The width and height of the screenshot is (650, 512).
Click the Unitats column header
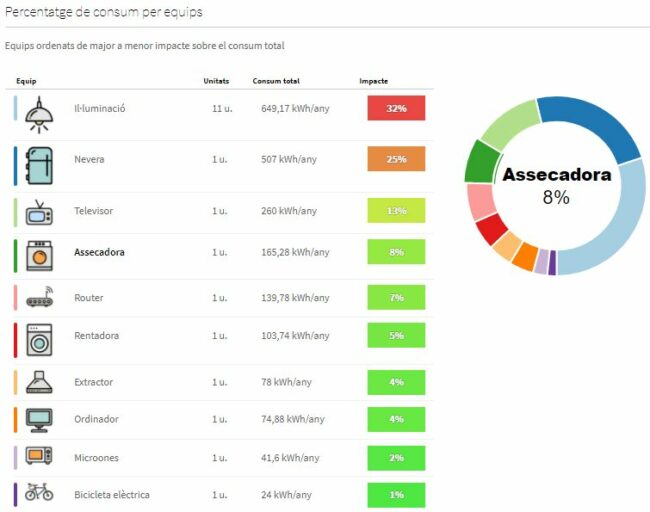pyautogui.click(x=216, y=81)
